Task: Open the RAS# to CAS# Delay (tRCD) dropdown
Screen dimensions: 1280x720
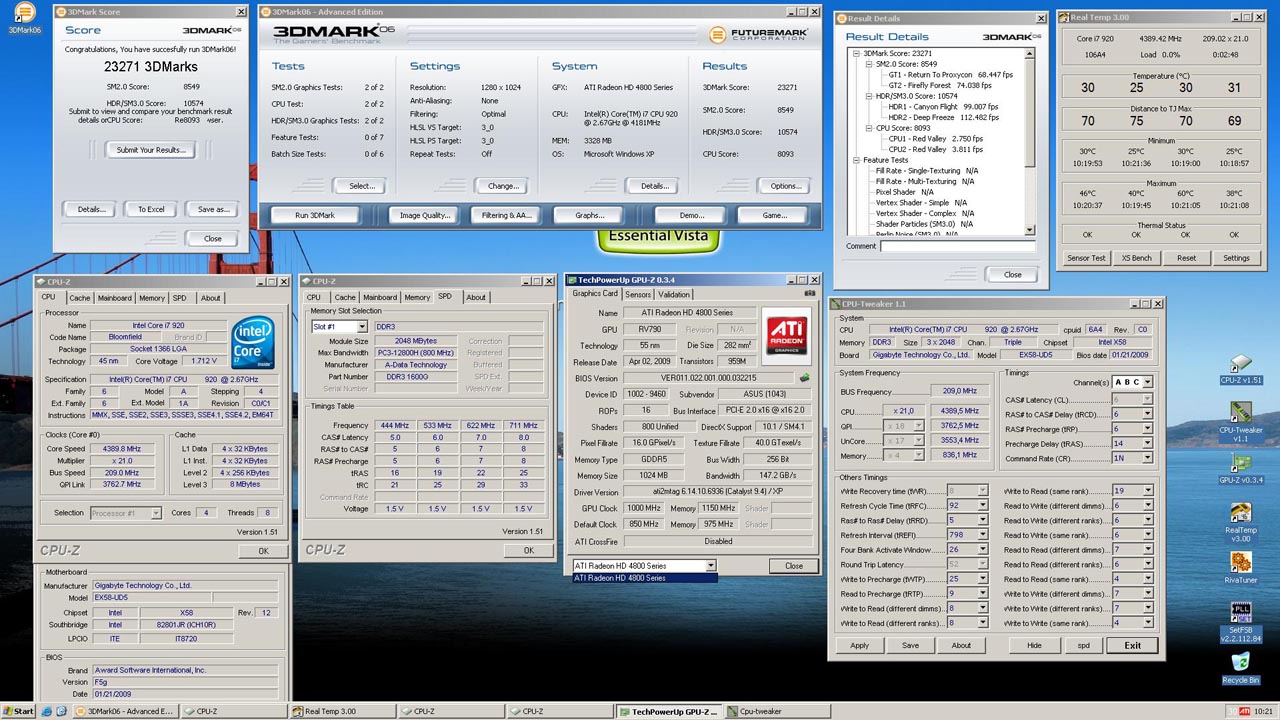Action: click(x=1147, y=414)
